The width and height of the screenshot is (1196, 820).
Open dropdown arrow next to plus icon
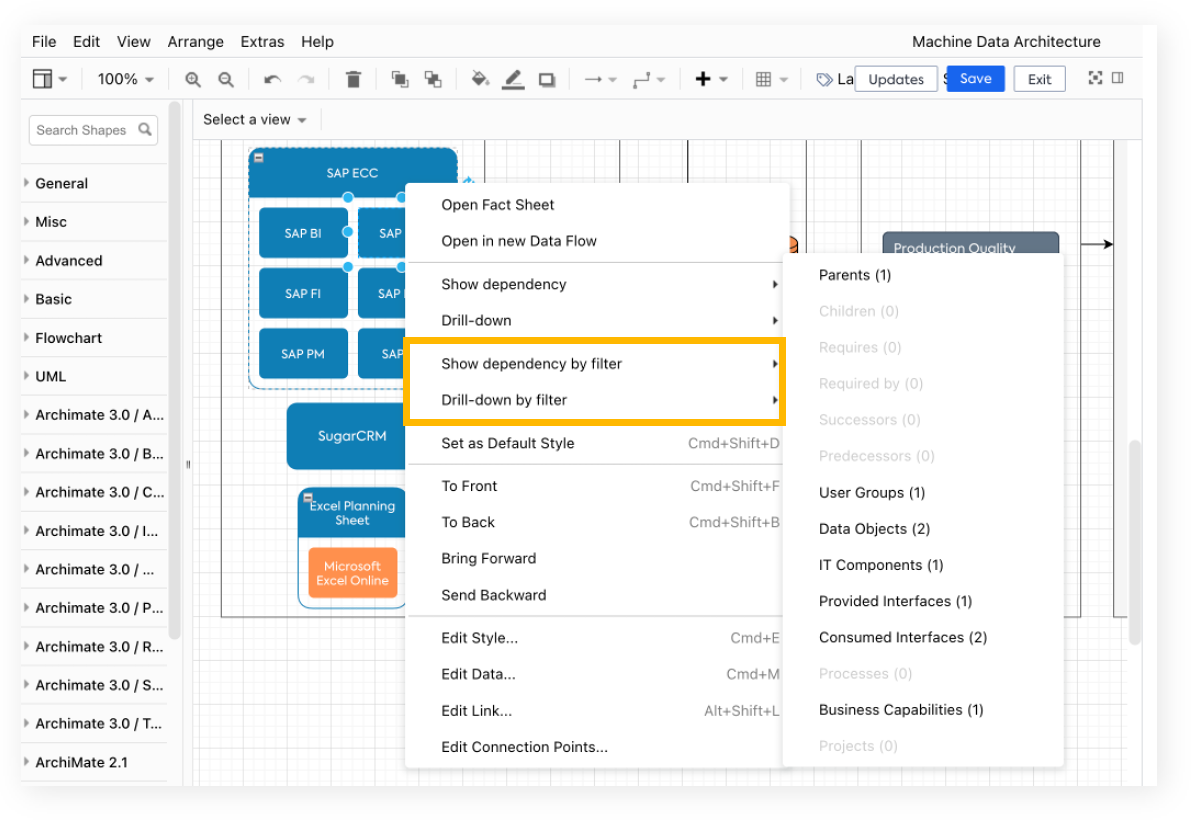tap(724, 79)
